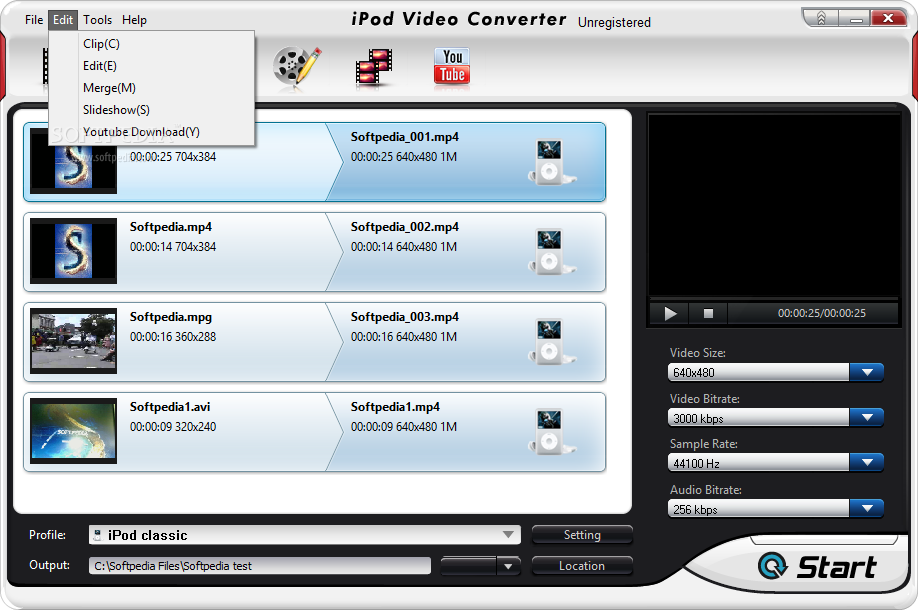Play the video in the preview panel
Screen dimensions: 918x610
[x=670, y=314]
